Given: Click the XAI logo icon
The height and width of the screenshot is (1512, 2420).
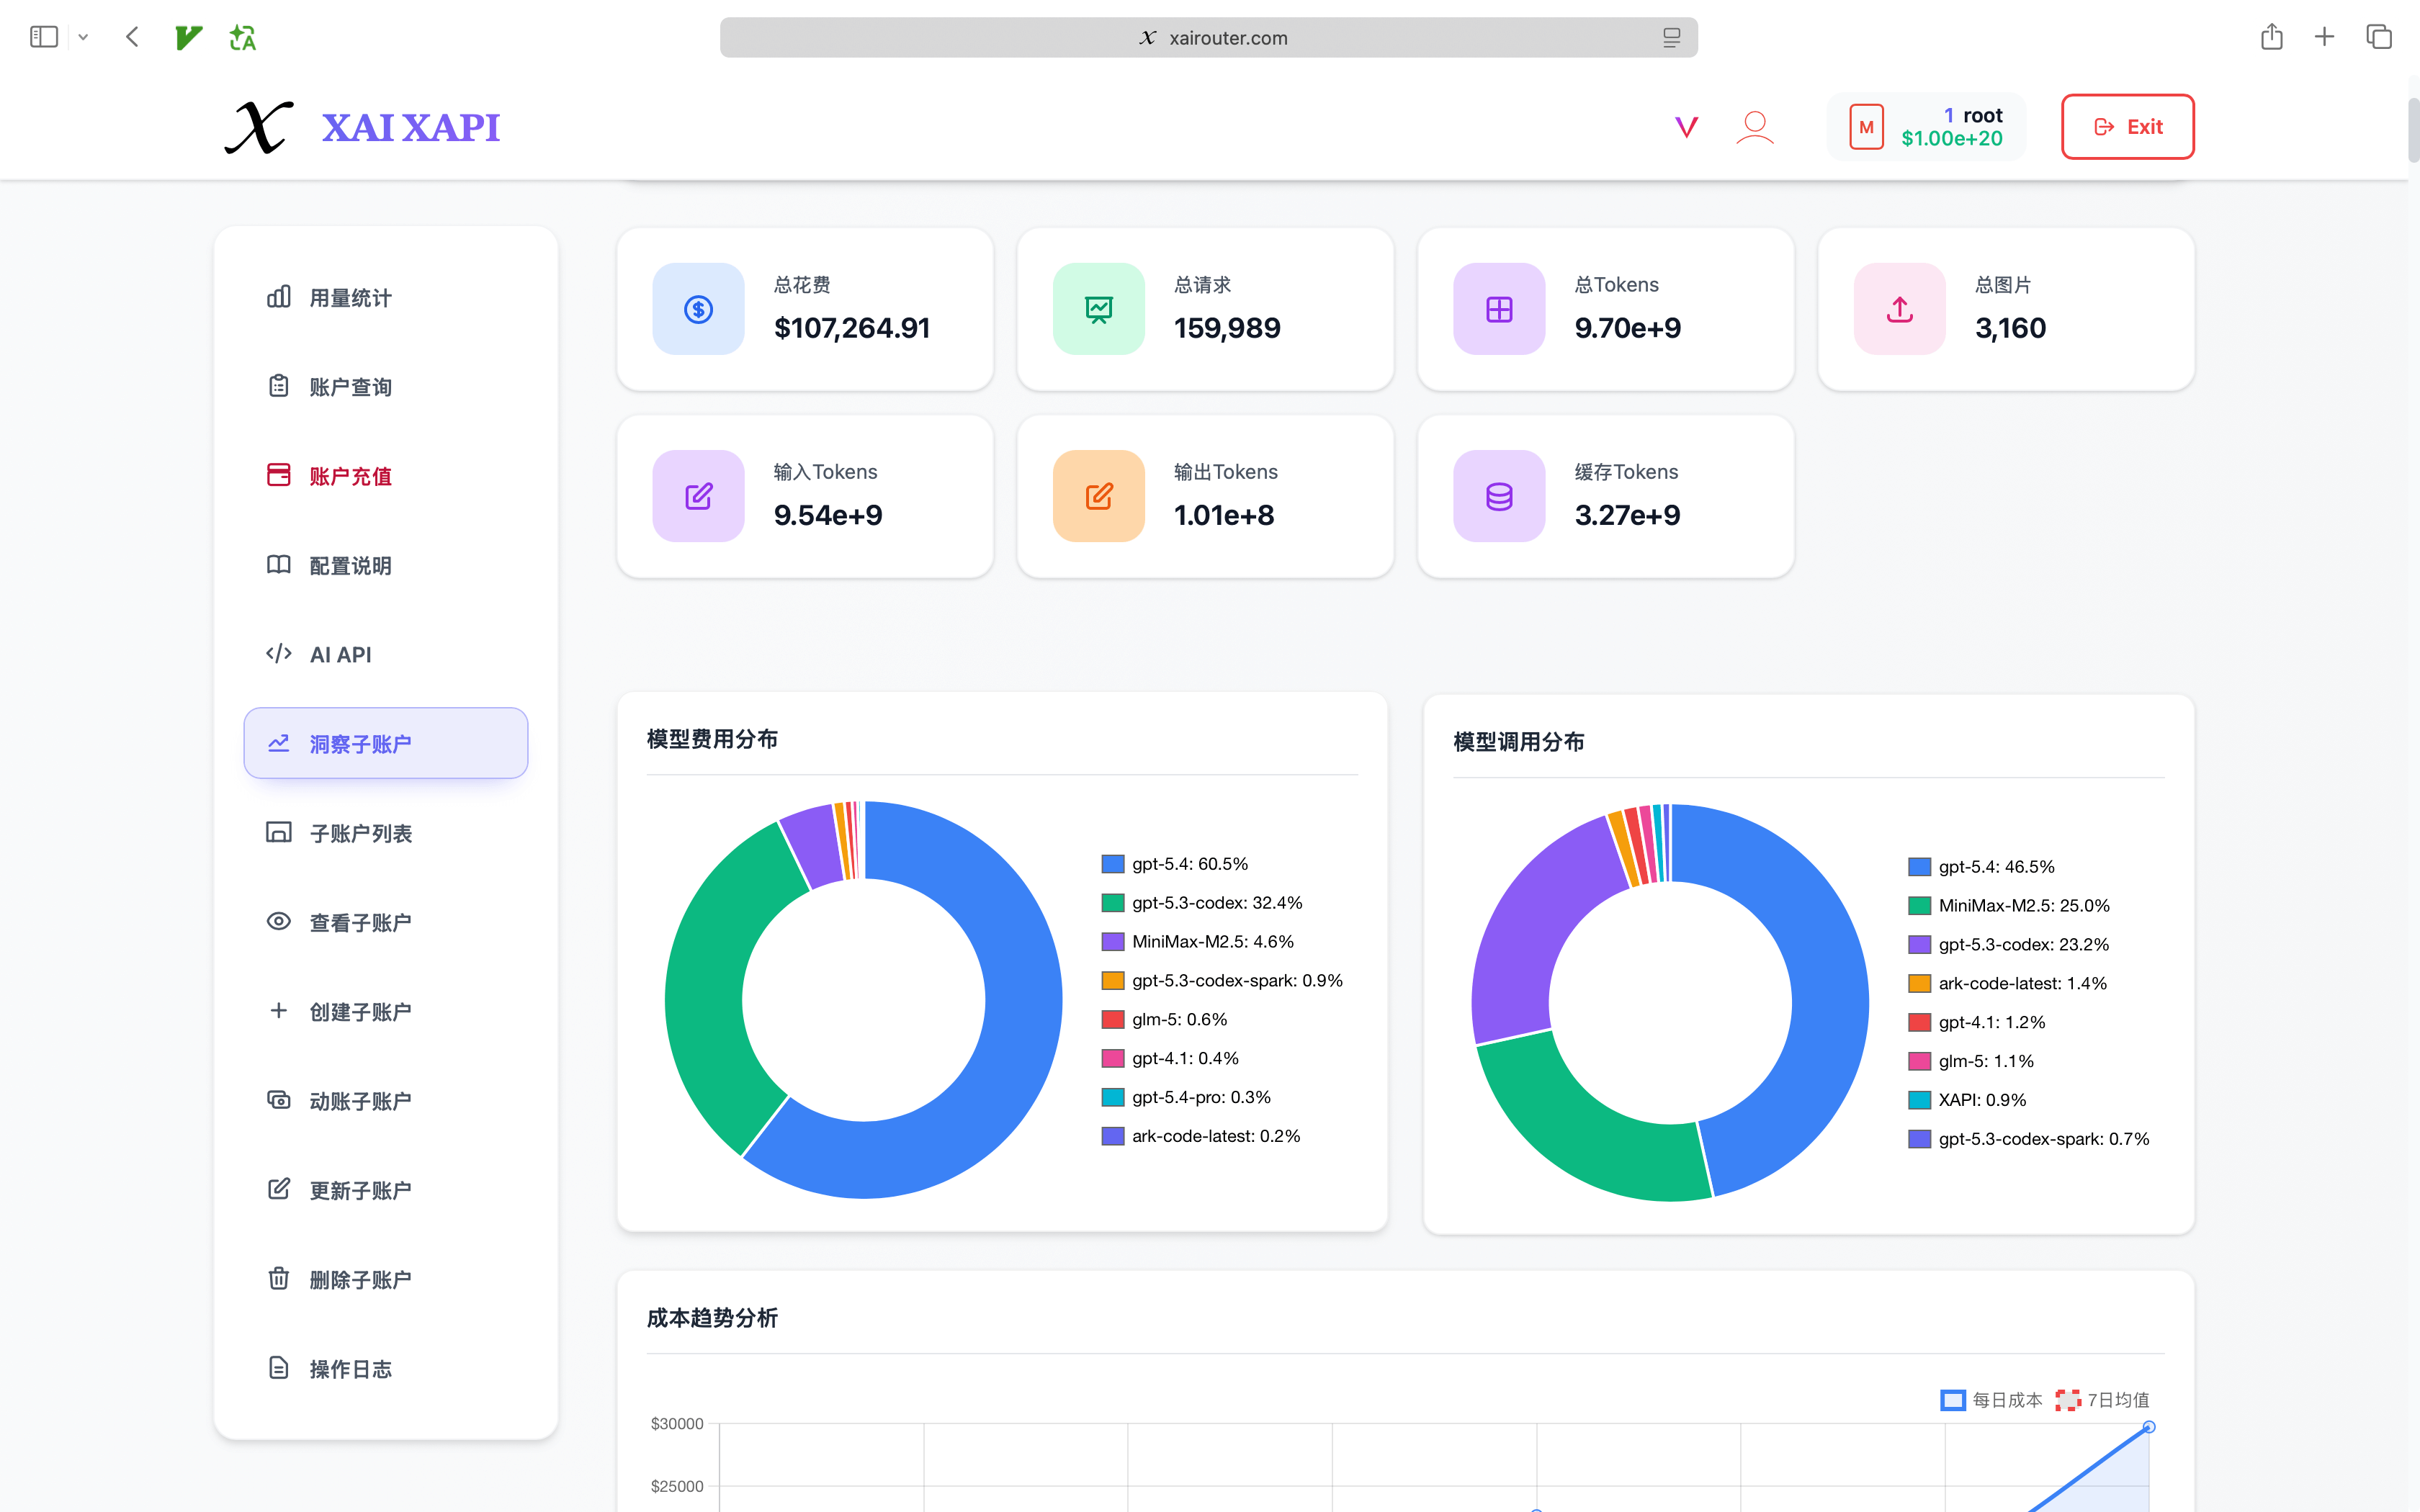Looking at the screenshot, I should tap(259, 127).
